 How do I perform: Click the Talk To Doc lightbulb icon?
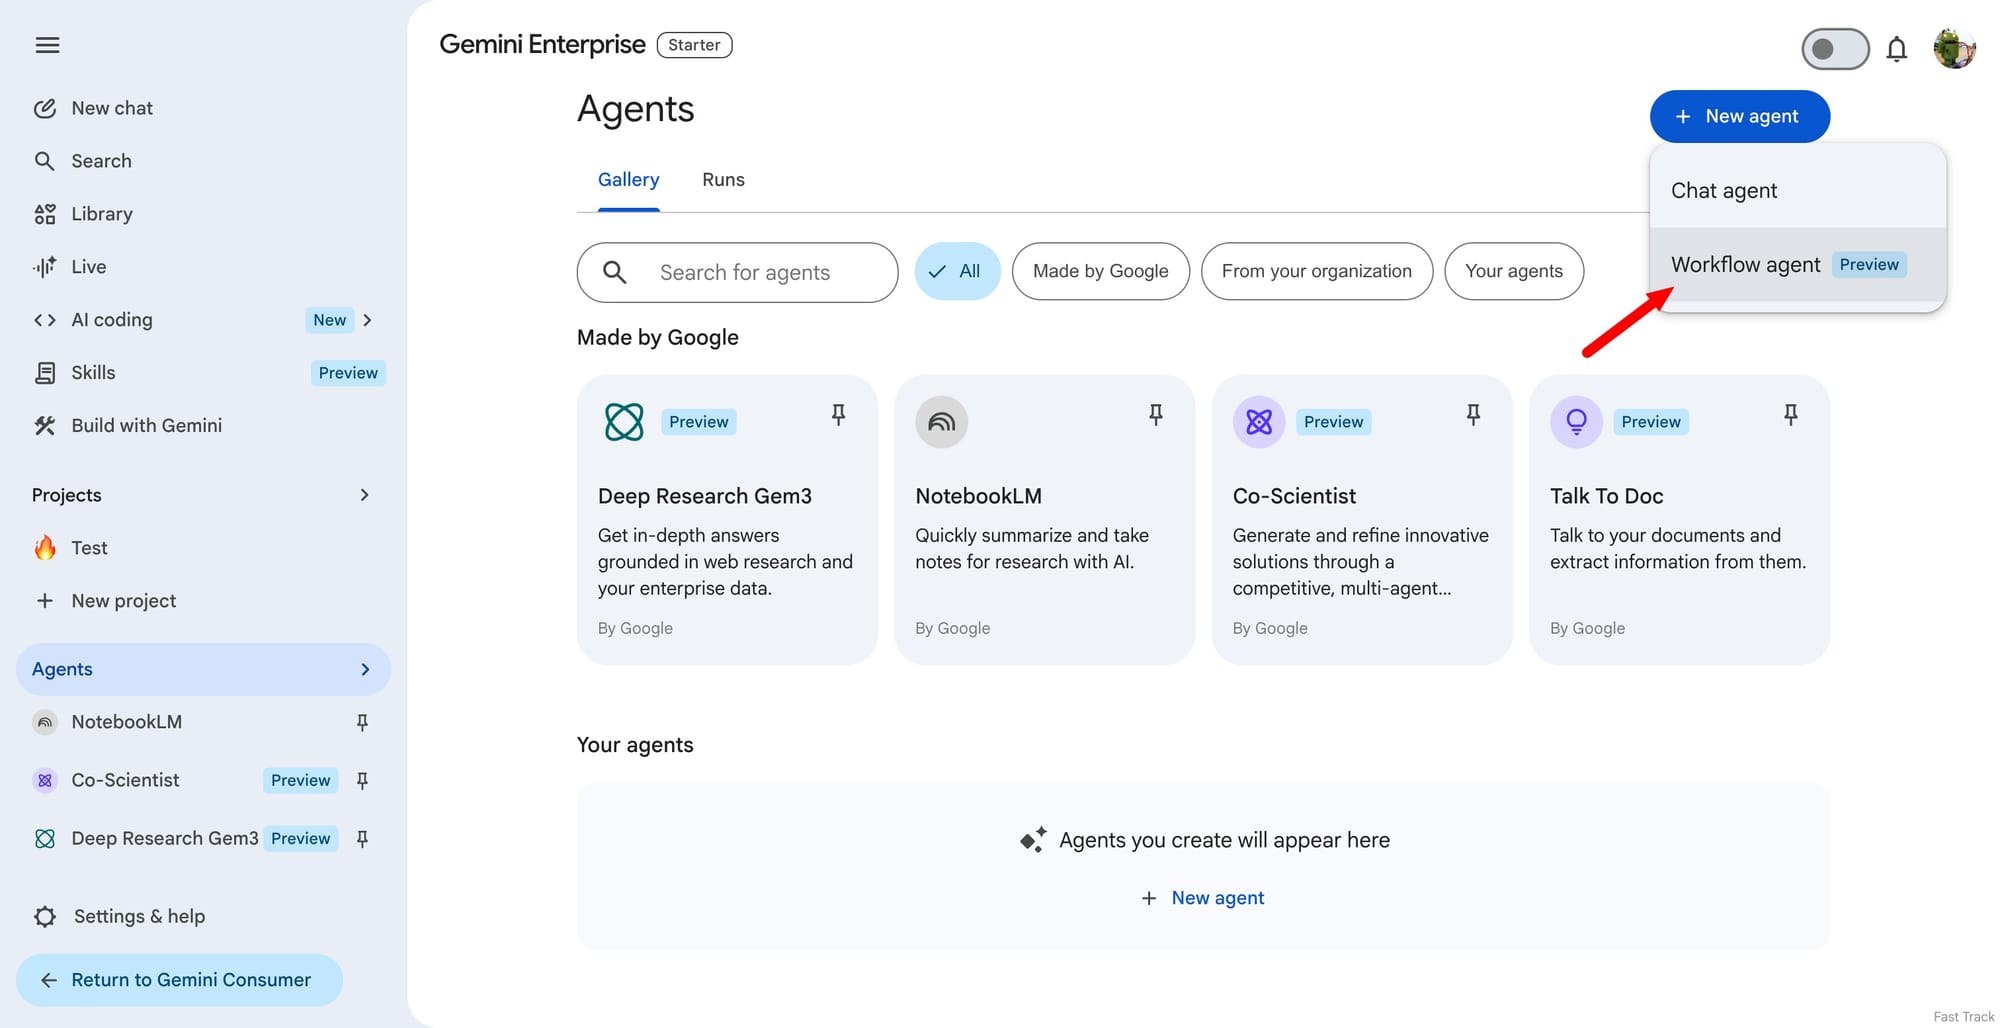(1576, 422)
